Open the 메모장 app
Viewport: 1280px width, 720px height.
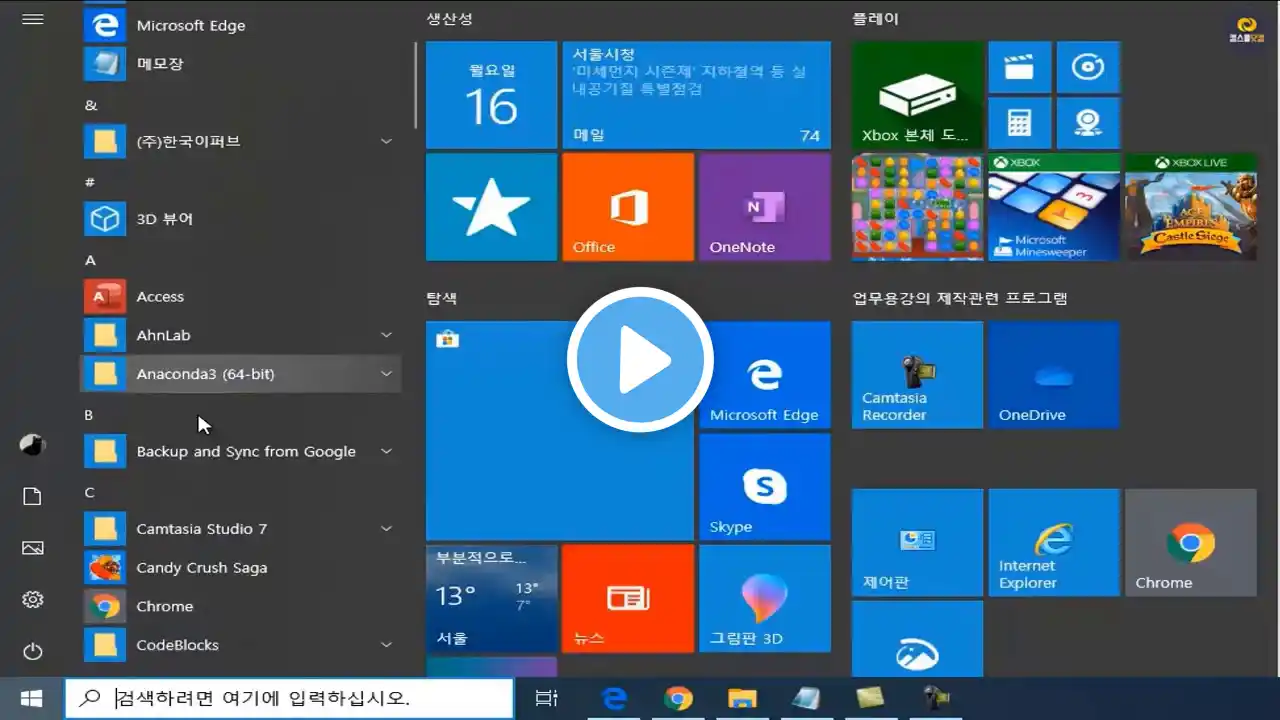(x=240, y=64)
